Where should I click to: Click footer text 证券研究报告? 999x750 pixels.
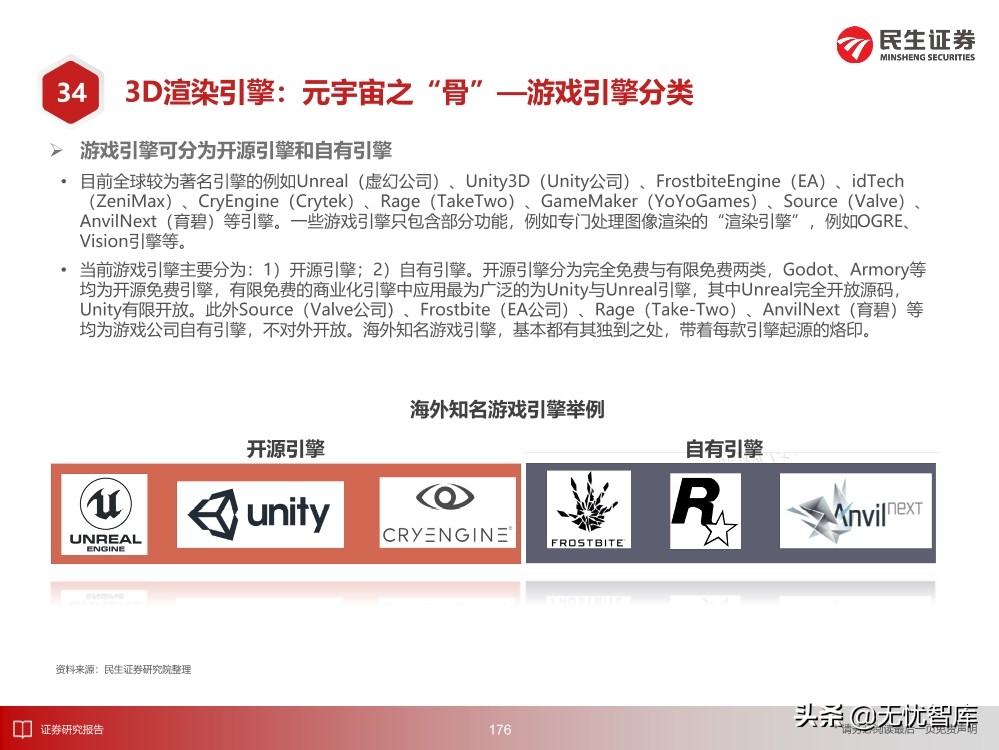72,730
